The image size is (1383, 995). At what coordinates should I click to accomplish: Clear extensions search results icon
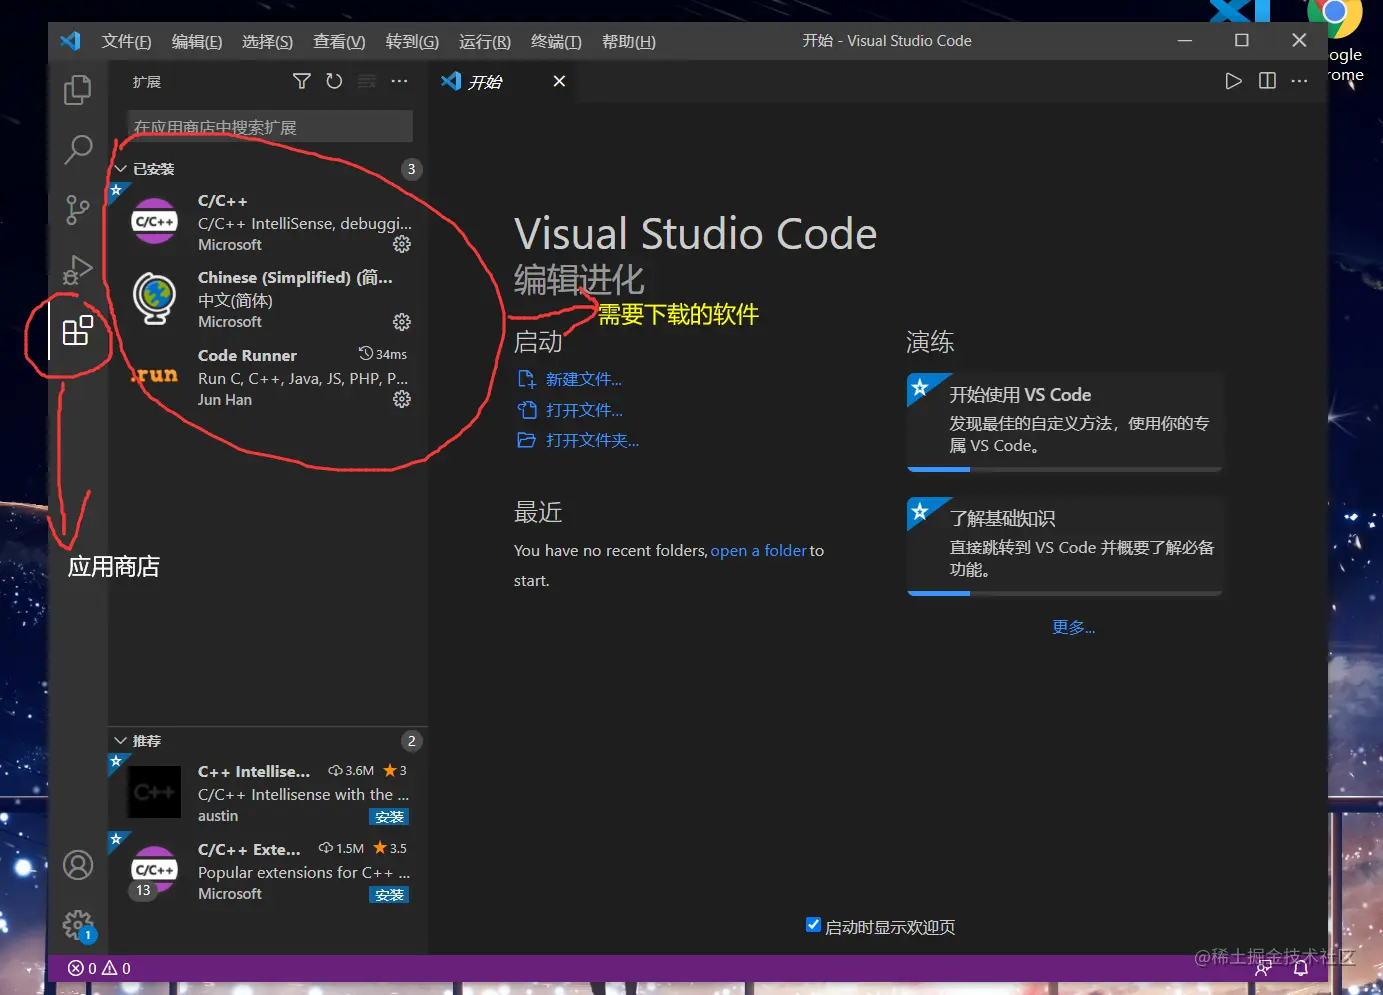pos(367,81)
